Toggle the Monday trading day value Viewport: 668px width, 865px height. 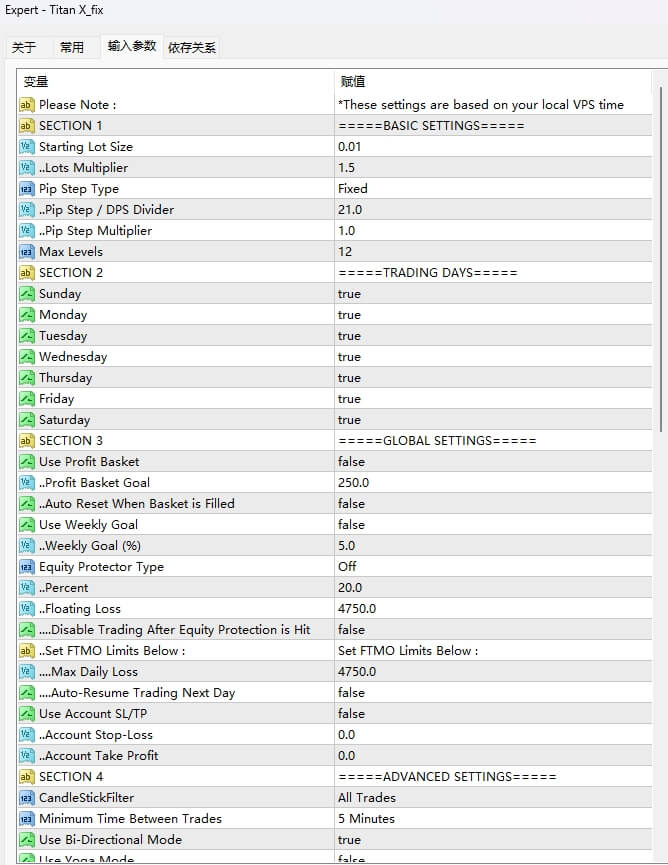pyautogui.click(x=350, y=315)
